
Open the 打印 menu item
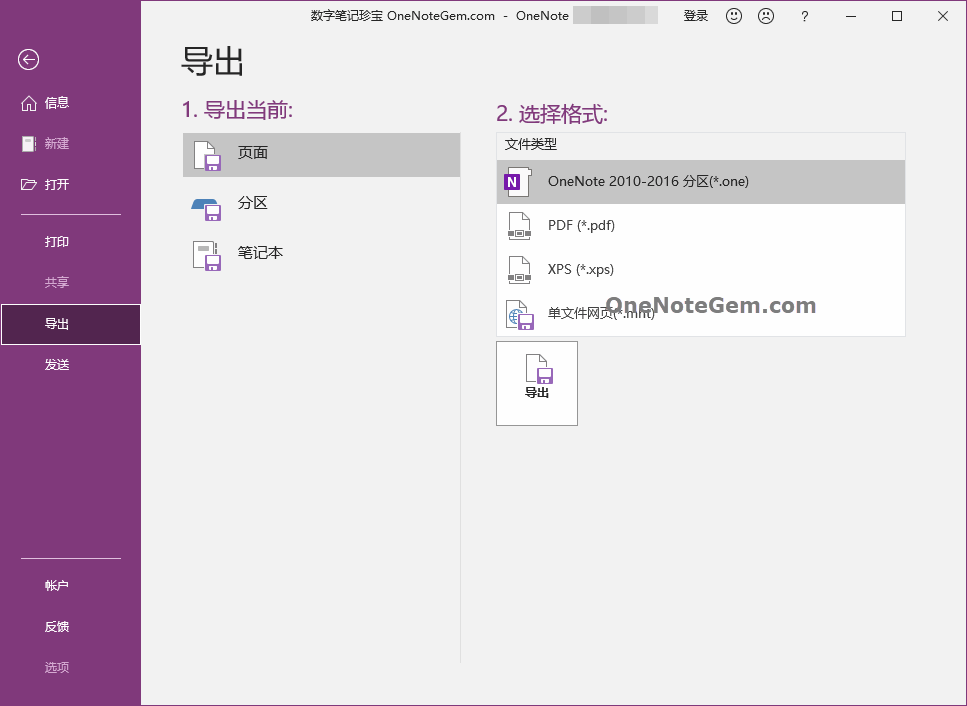[x=70, y=242]
